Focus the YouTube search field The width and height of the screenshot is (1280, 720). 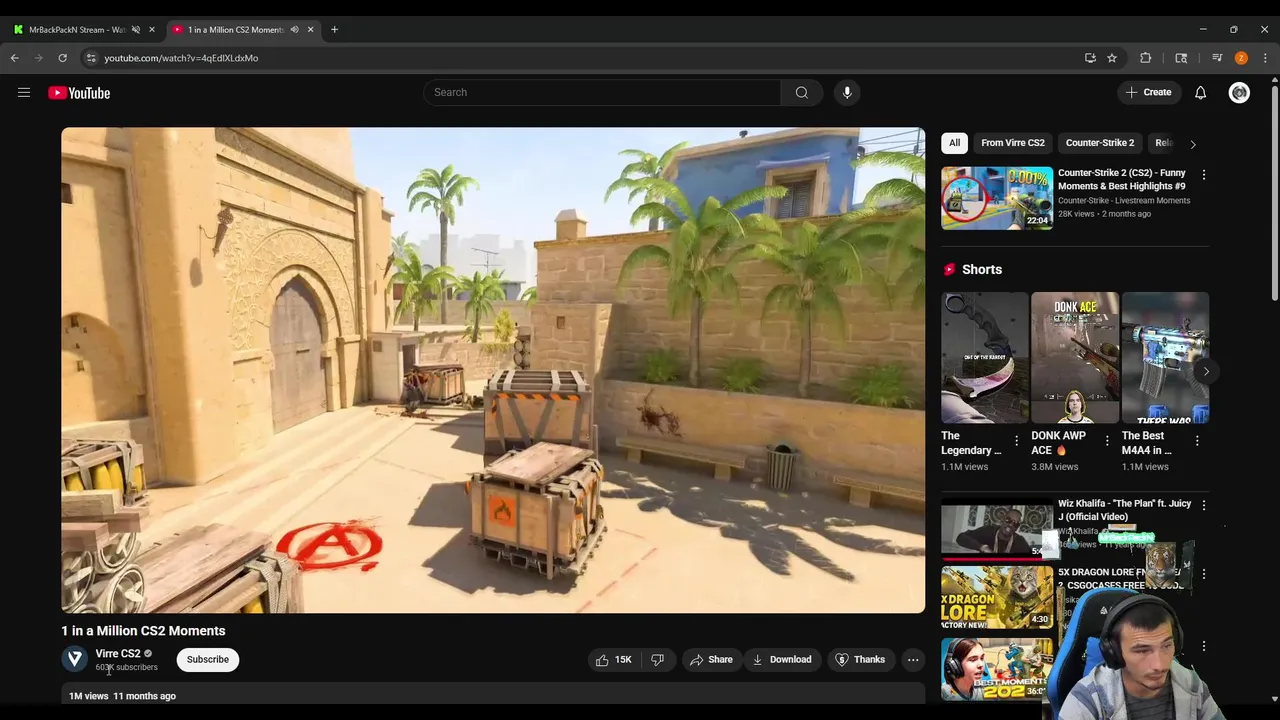(603, 93)
